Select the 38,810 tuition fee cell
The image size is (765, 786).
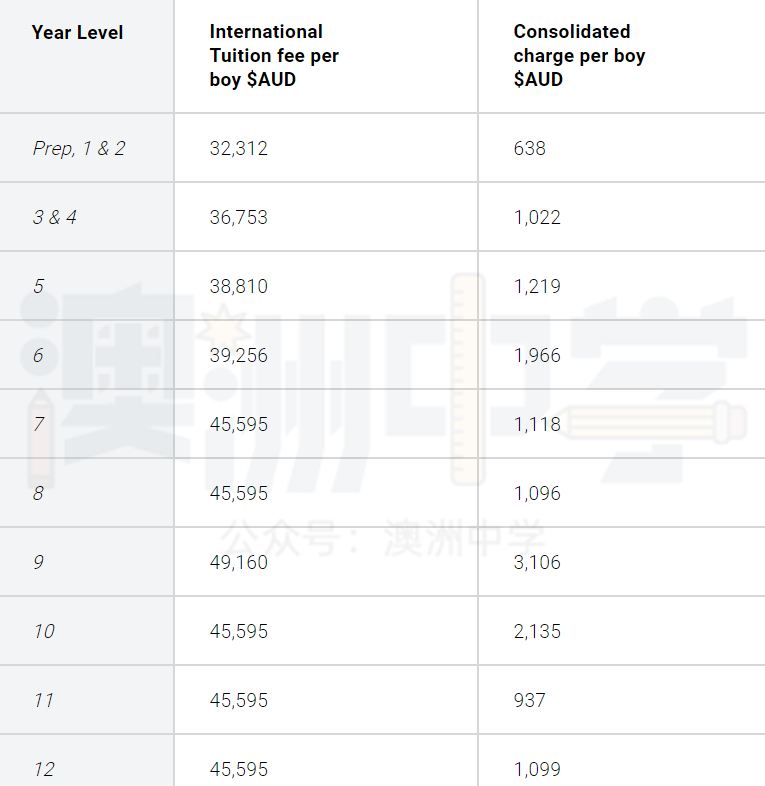point(239,286)
